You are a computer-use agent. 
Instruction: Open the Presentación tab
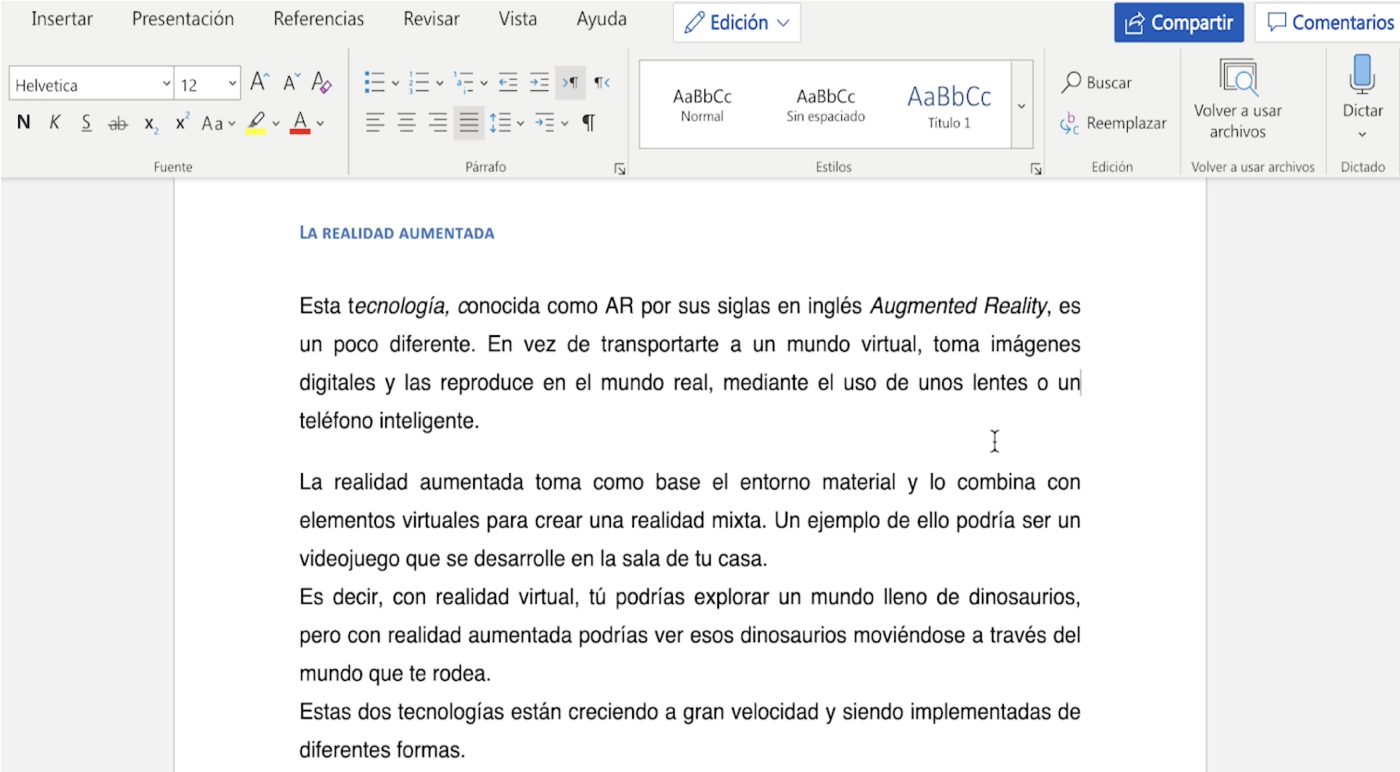coord(183,19)
